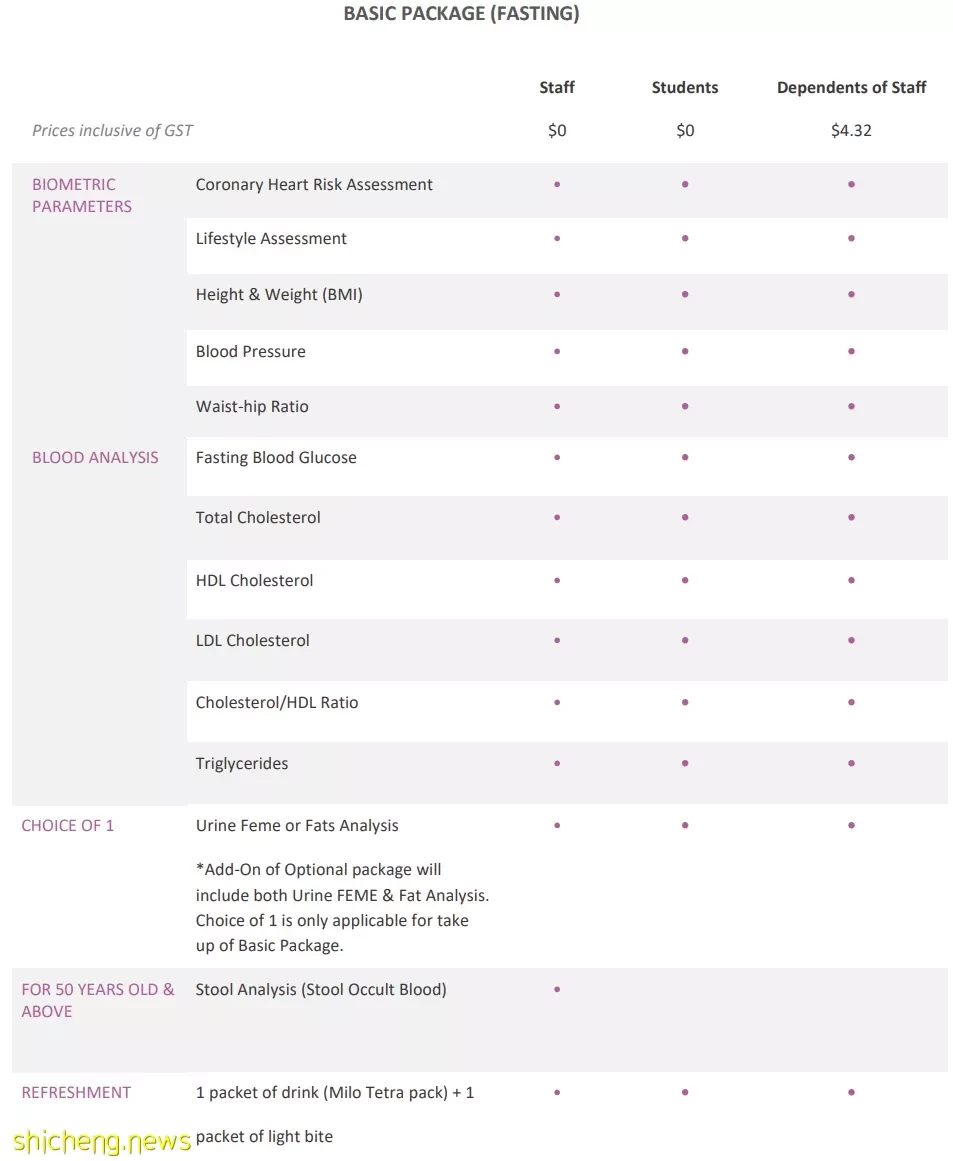Screen dimensions: 953x1161
Task: Click the Students dot for Urine Feme row
Action: pyautogui.click(x=685, y=825)
